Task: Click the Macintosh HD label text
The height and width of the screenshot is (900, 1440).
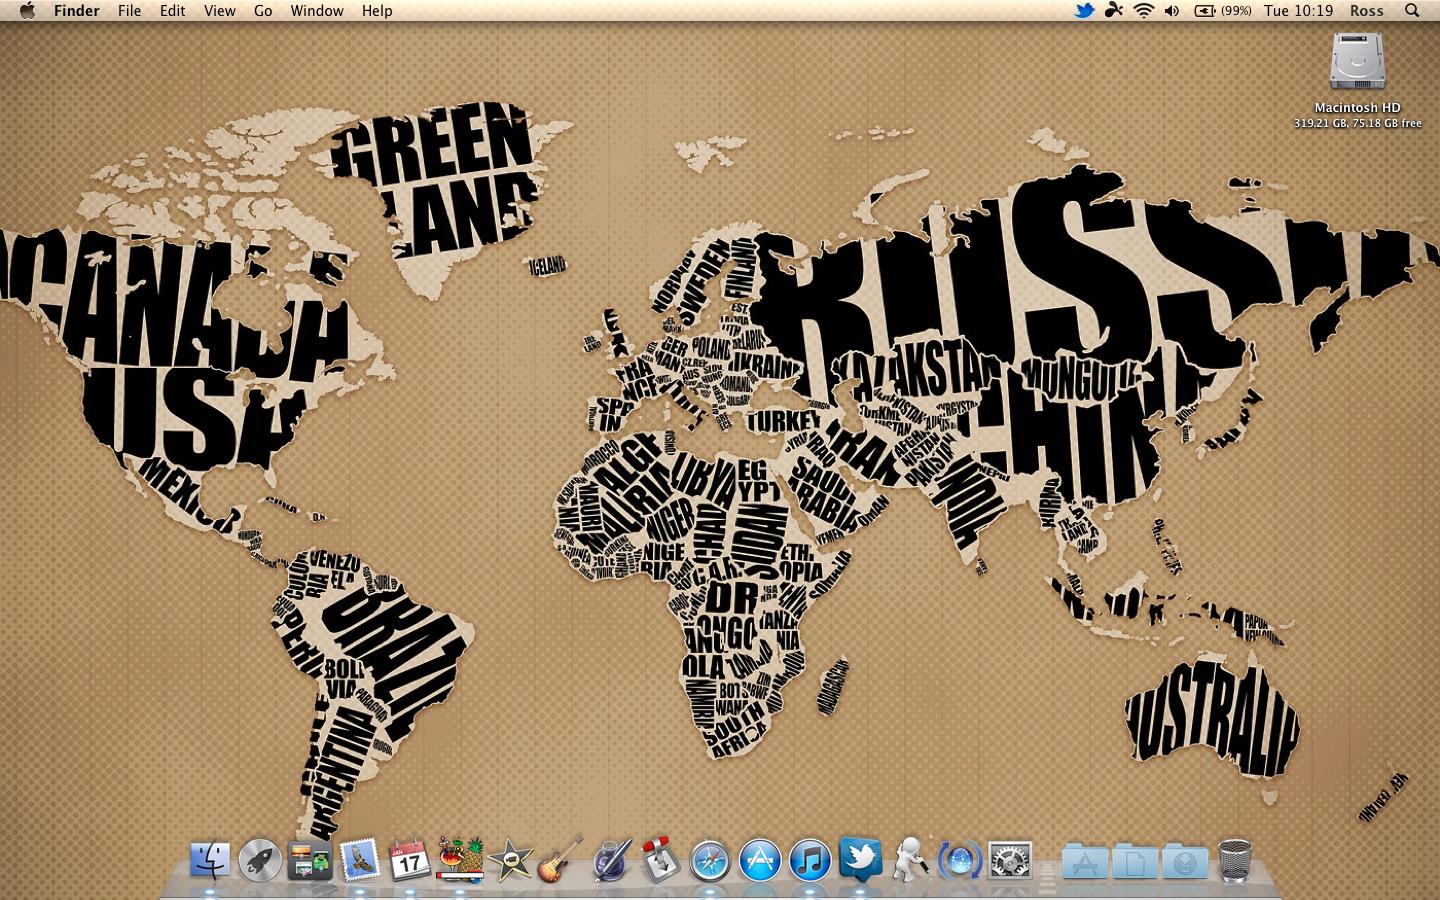Action: pos(1357,107)
